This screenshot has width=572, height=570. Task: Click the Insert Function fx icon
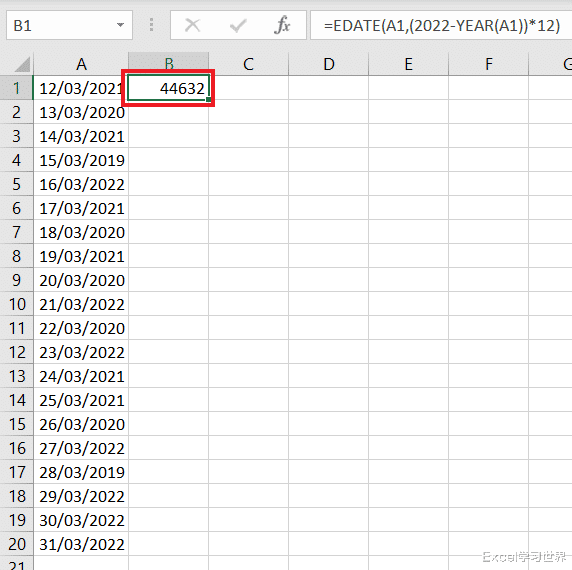[x=282, y=26]
